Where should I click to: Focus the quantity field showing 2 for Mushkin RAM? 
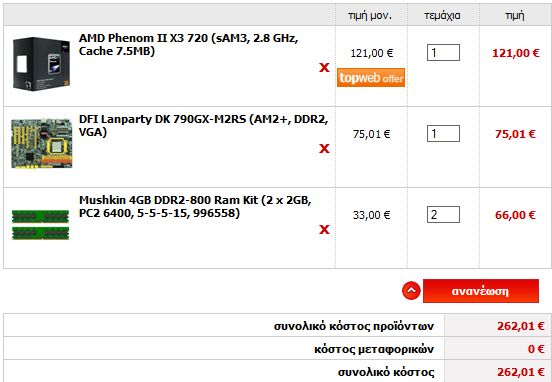[443, 214]
